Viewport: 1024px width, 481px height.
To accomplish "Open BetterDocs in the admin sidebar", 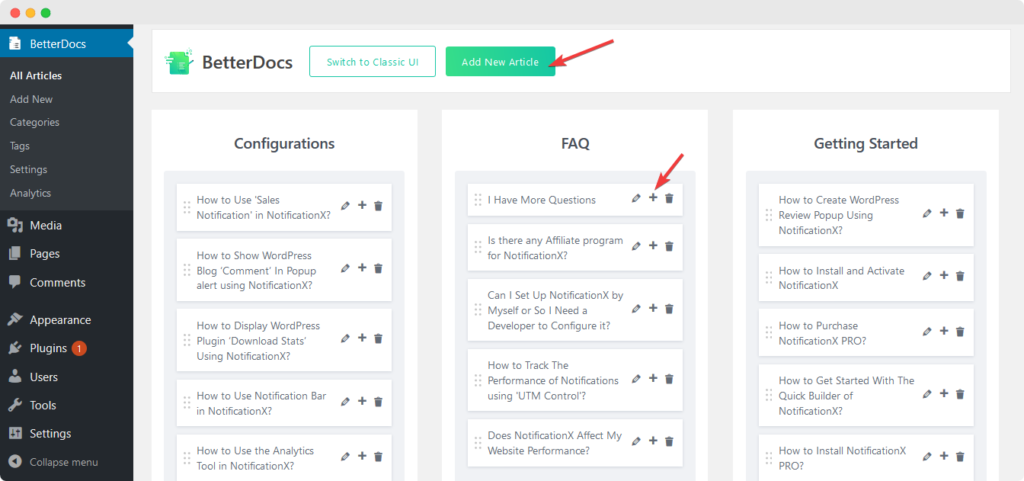I will click(67, 44).
